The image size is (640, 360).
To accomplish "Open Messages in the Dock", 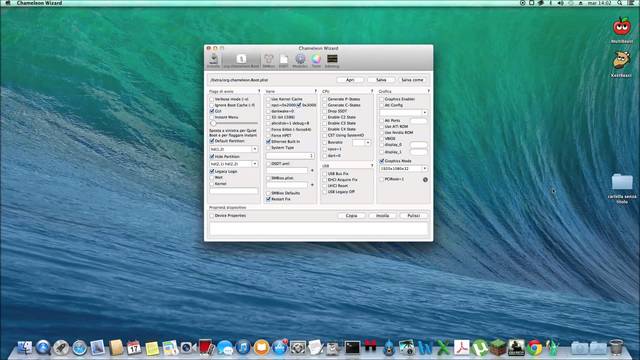I will (225, 348).
